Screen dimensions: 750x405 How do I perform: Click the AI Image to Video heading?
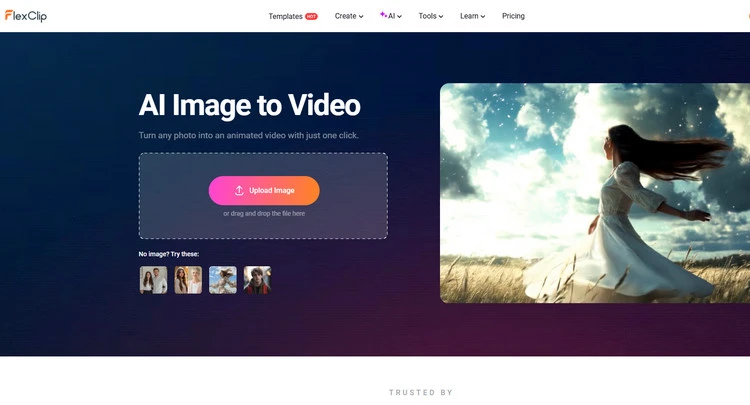tap(249, 105)
